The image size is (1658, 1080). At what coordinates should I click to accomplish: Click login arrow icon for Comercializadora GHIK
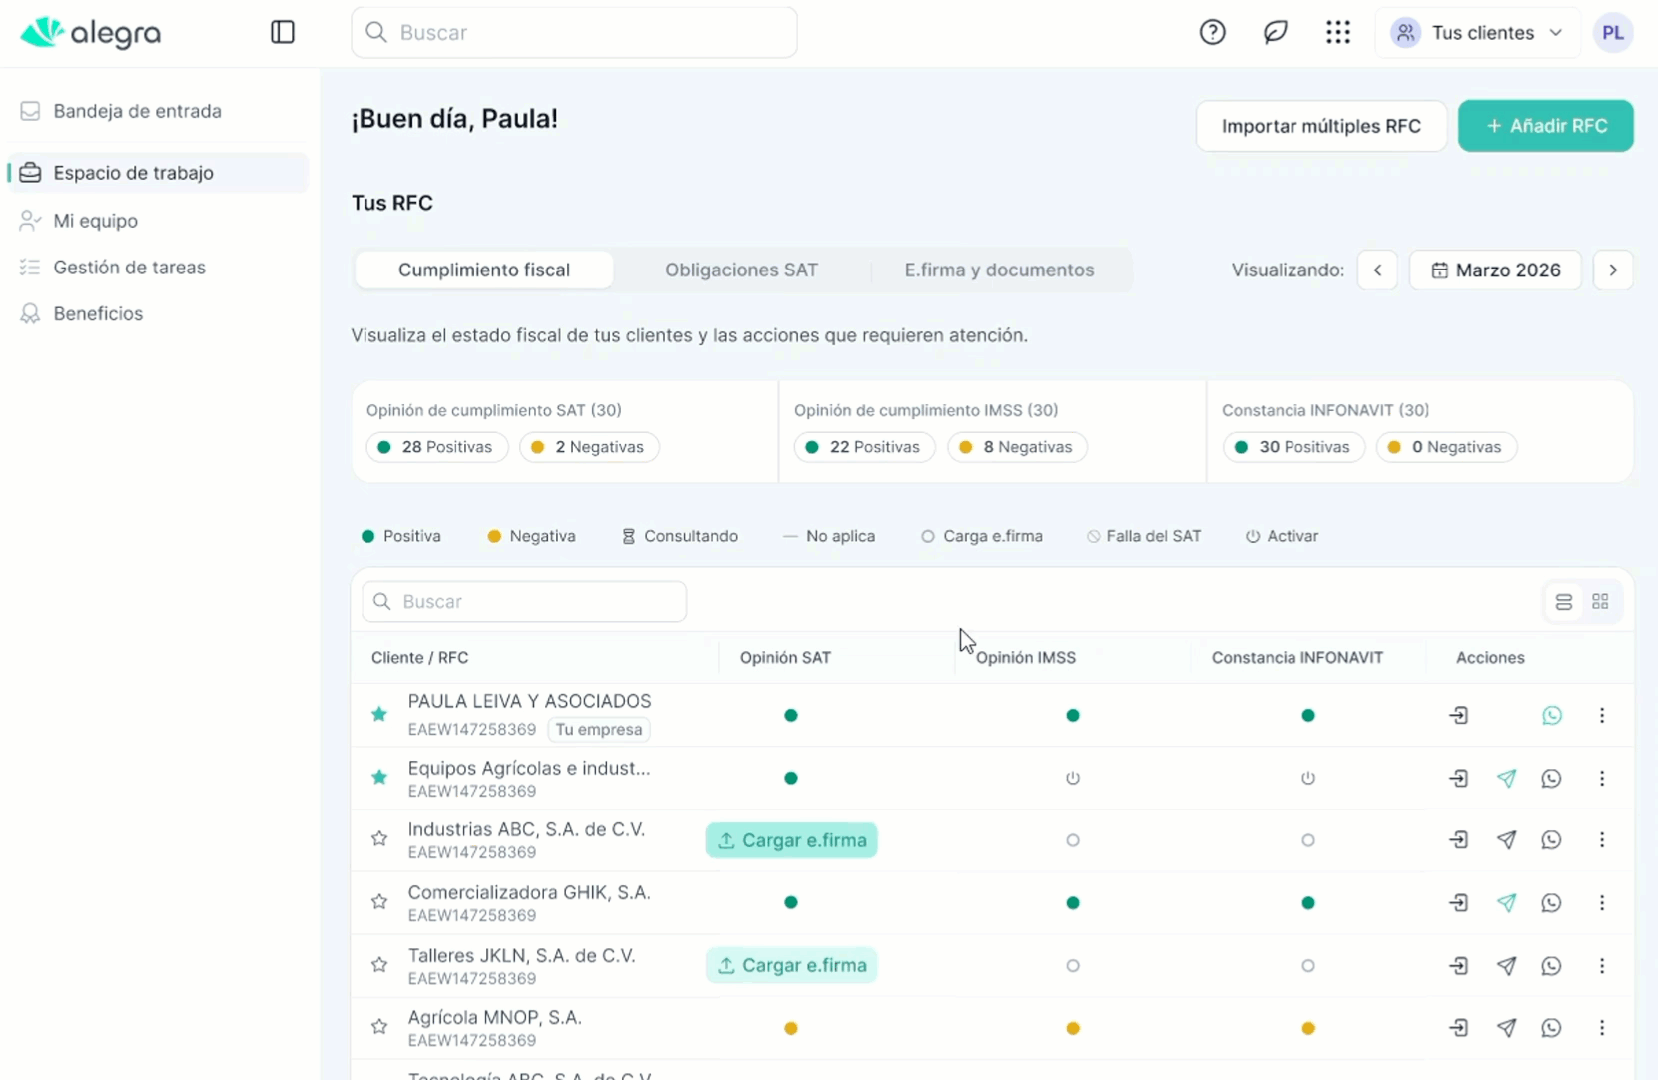coord(1459,902)
